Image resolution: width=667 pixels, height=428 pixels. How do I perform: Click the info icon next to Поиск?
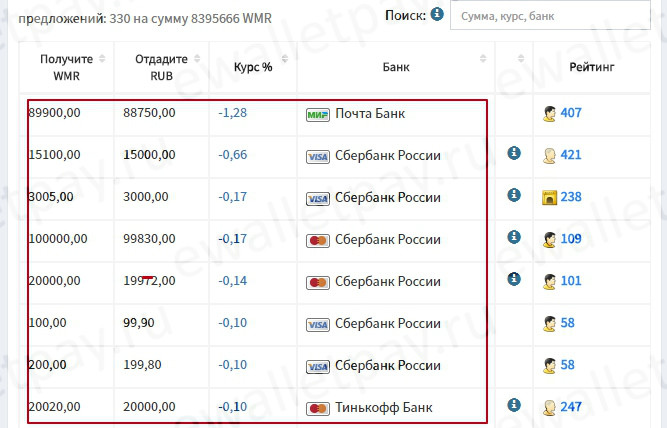click(x=437, y=14)
